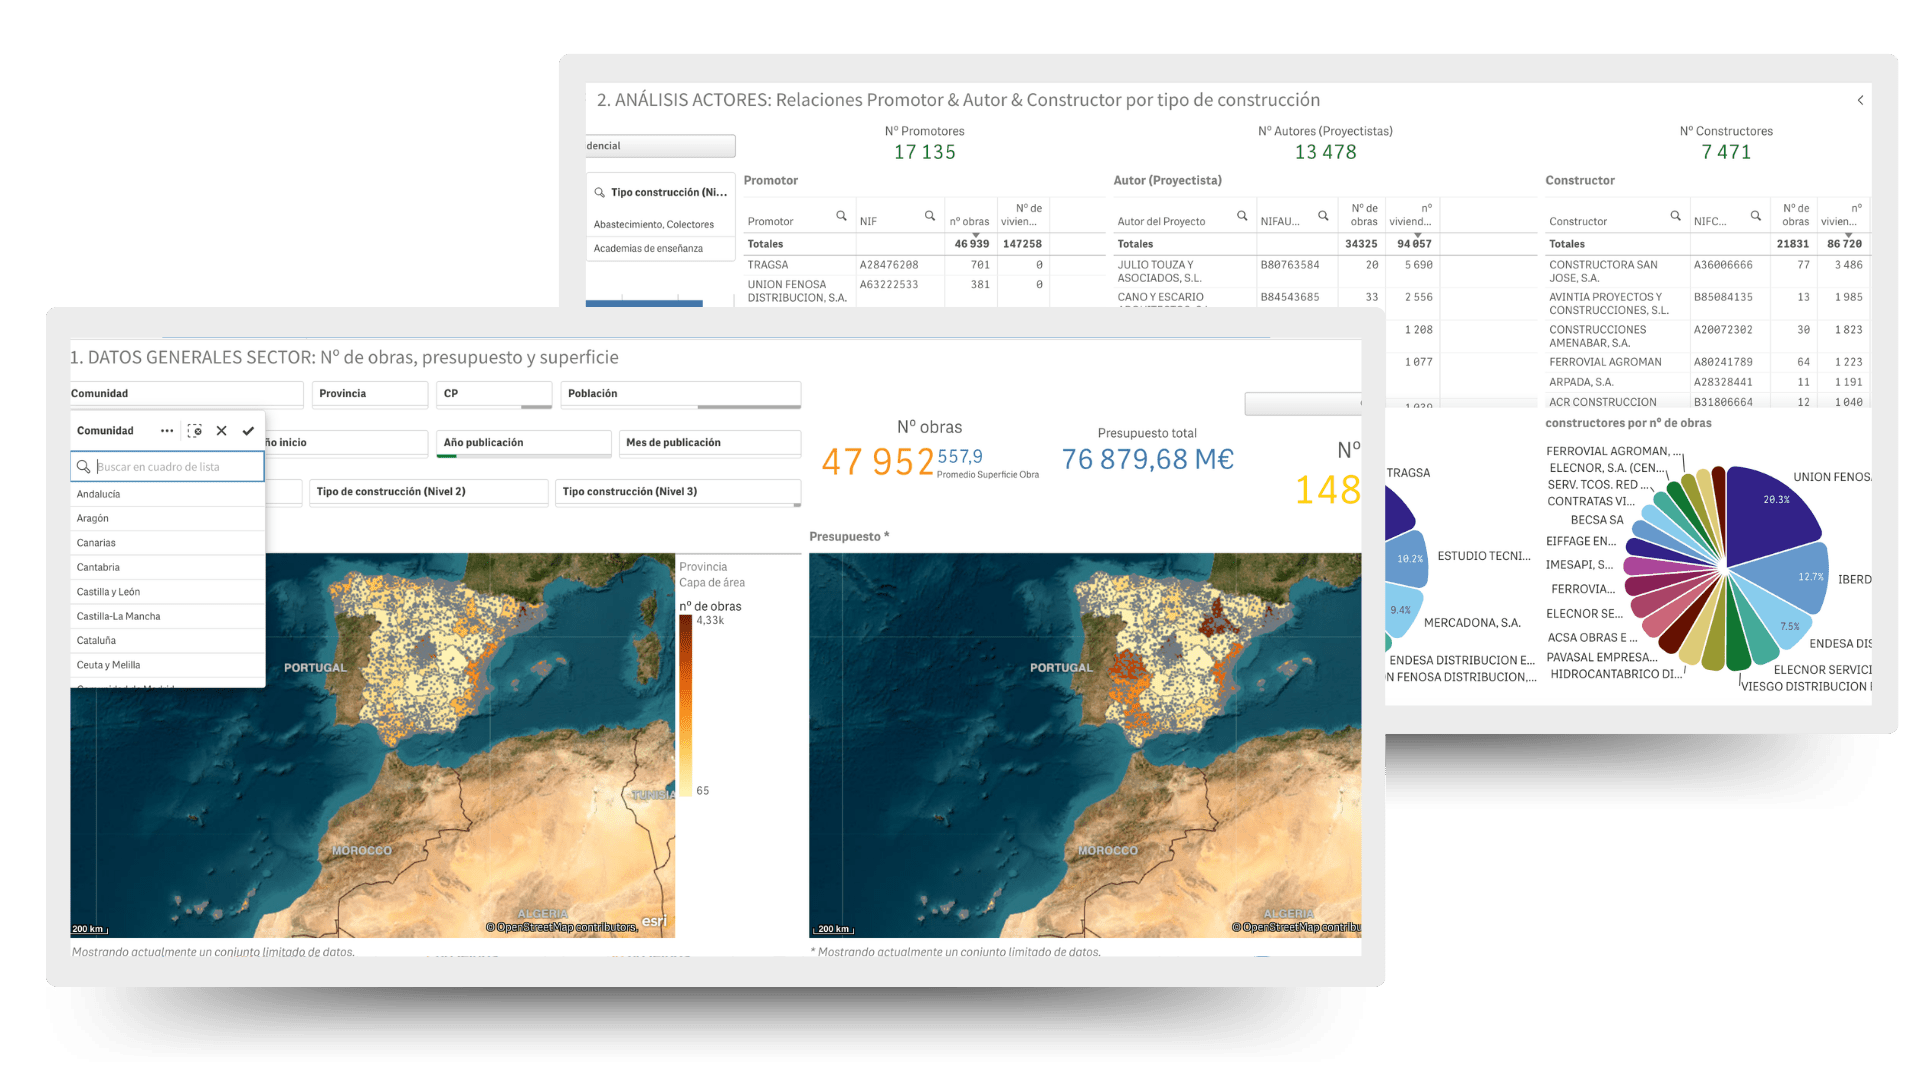
Task: Search the Constructor column via magnifier icon
Action: (x=1675, y=216)
